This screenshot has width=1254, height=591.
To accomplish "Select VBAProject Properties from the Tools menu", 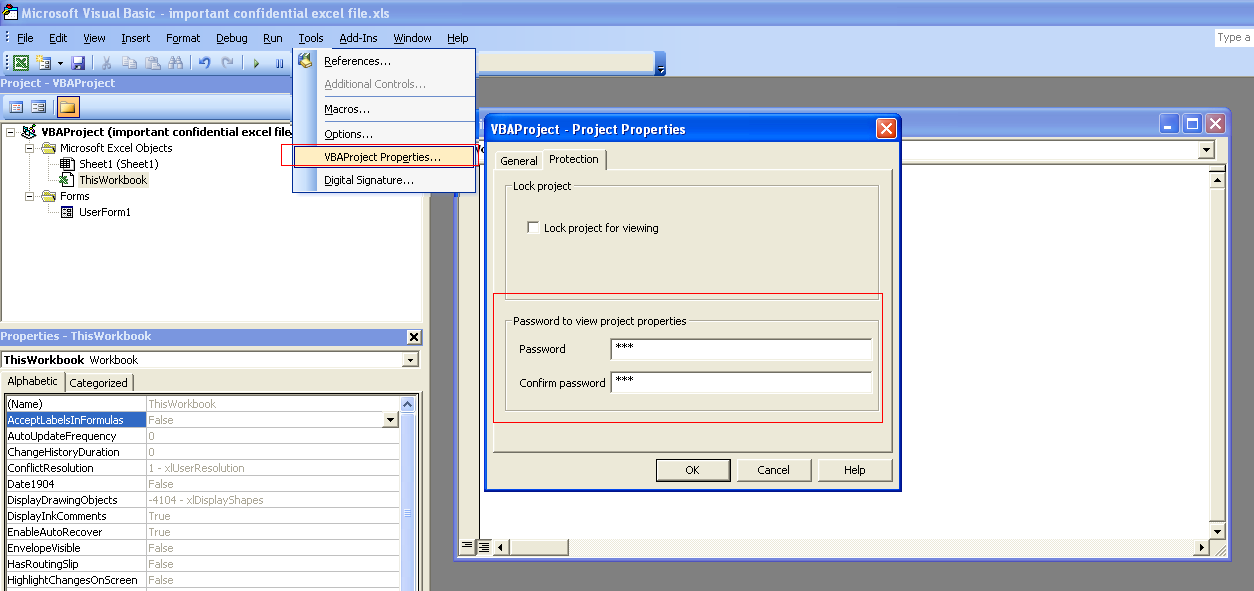I will [384, 157].
